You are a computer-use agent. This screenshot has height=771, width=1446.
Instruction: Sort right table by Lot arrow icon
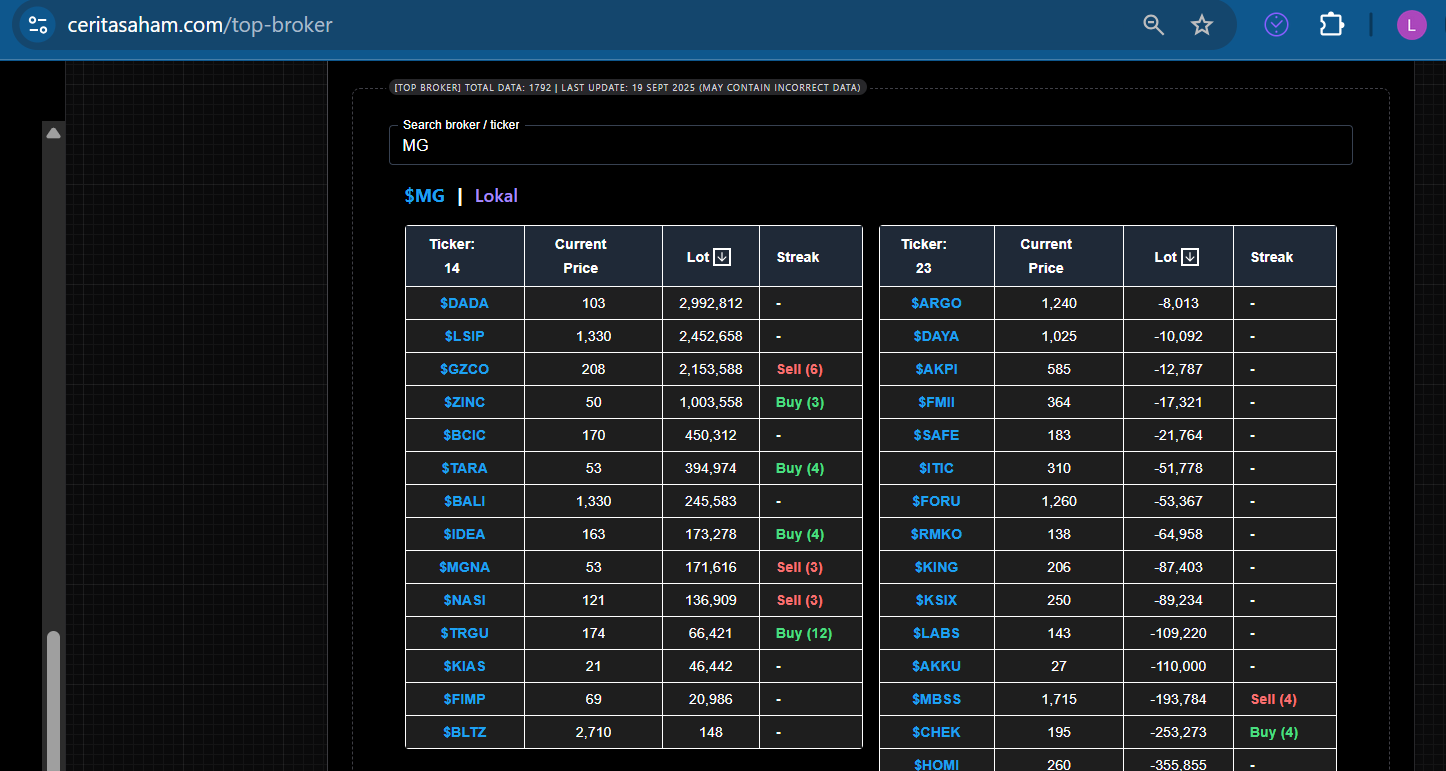click(1190, 257)
